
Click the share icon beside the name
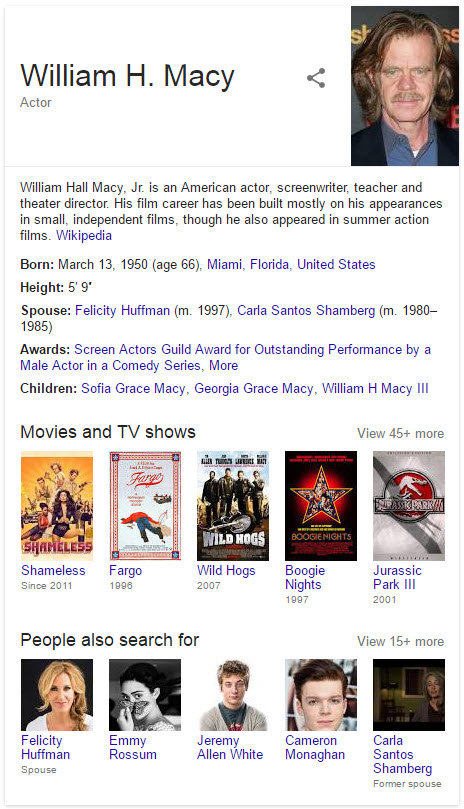[316, 78]
